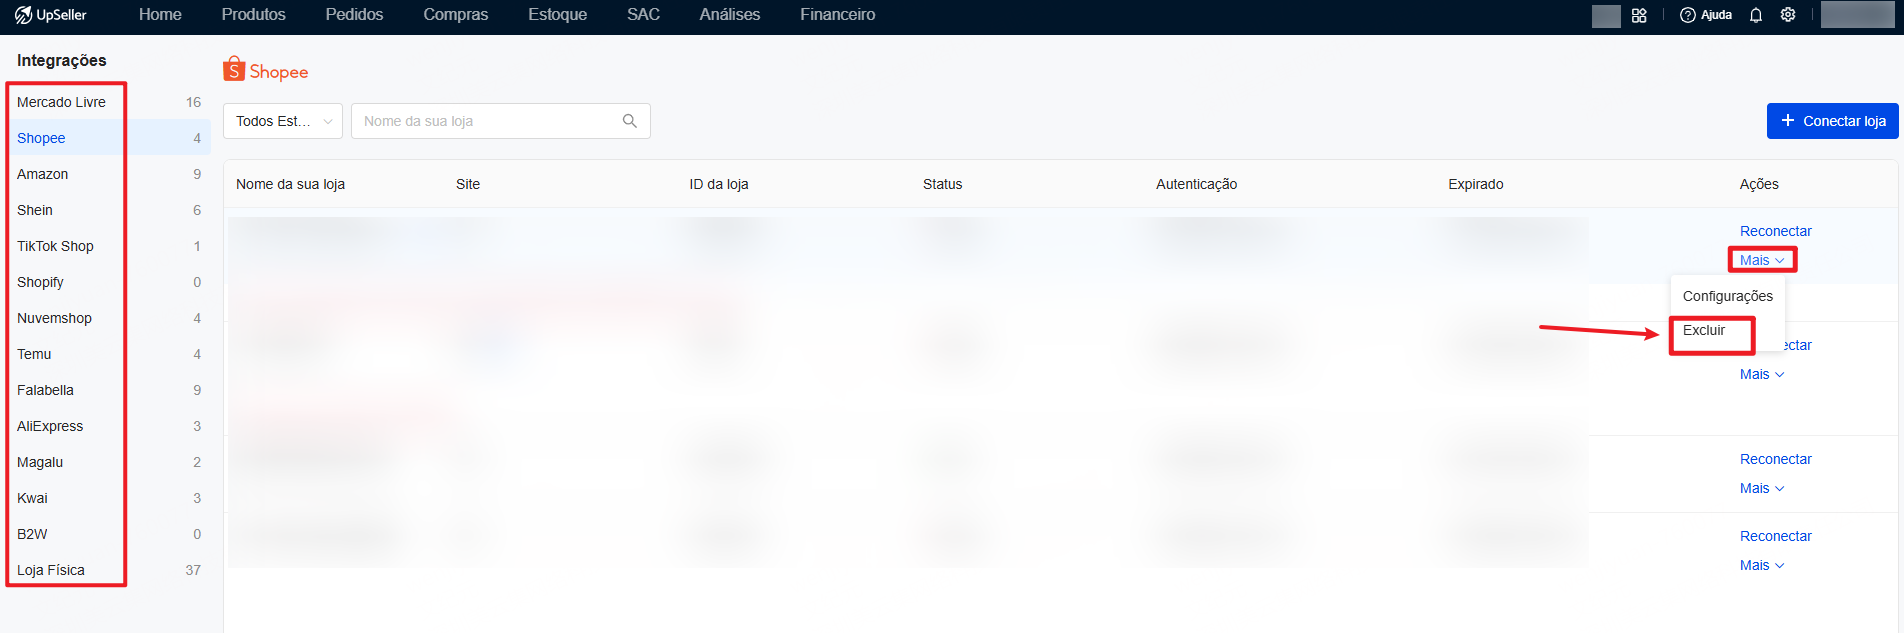
Task: Expand Mais dropdown for the third store
Action: [x=1762, y=488]
